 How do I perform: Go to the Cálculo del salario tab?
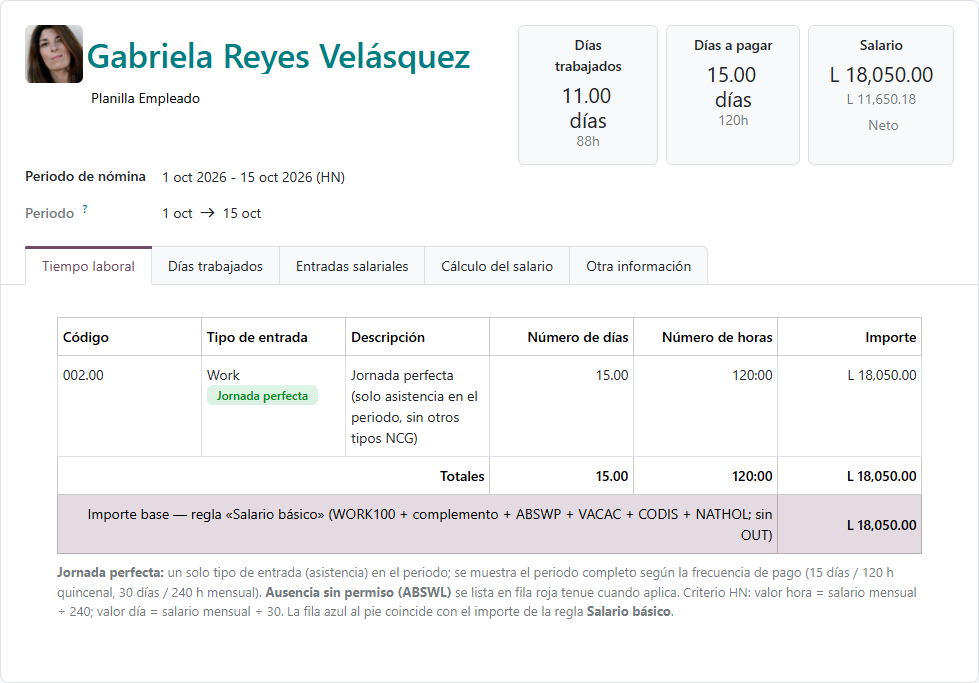click(496, 266)
